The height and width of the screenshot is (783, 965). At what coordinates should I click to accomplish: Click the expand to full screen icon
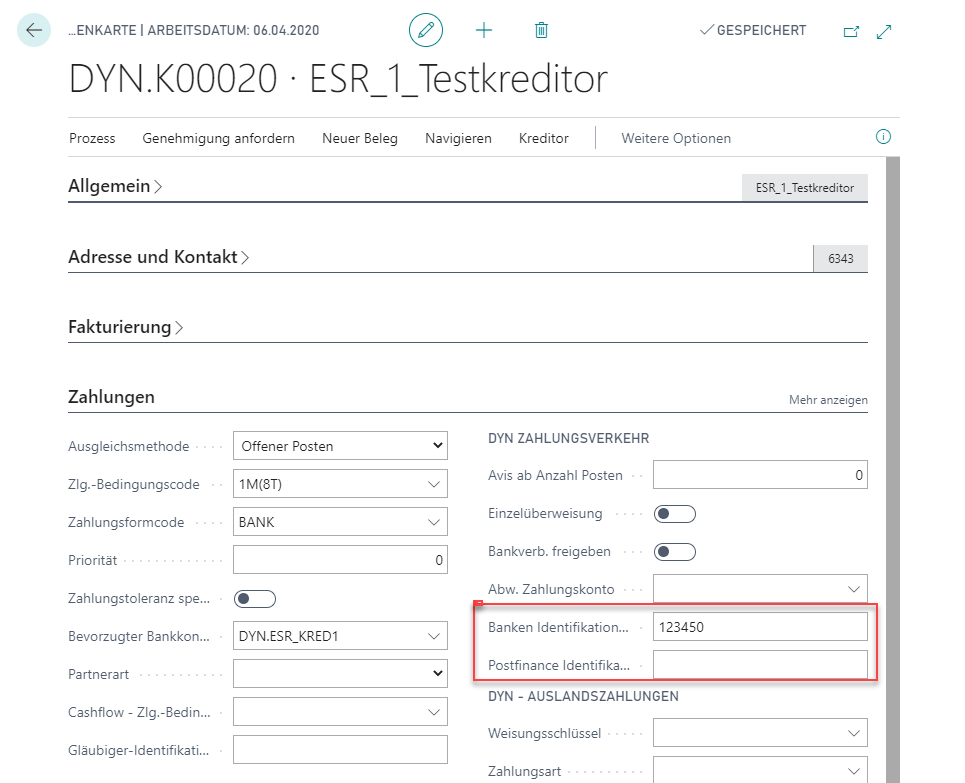coord(884,31)
